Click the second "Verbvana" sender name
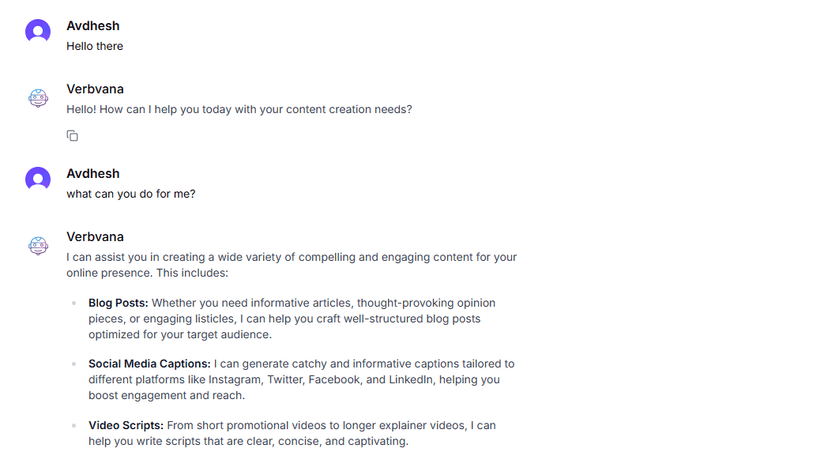This screenshot has height=449, width=828. [x=95, y=237]
